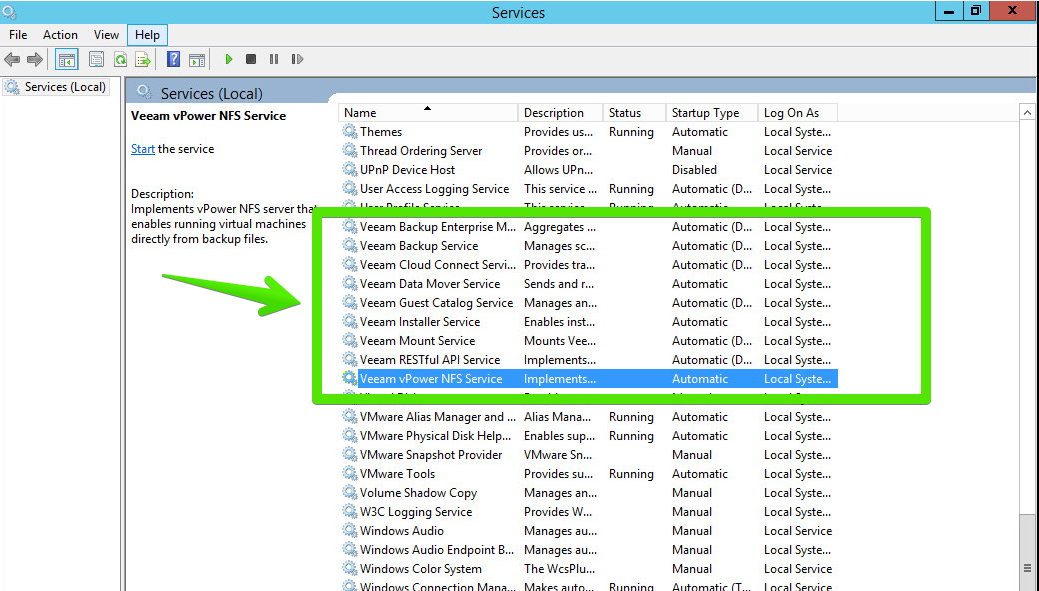The height and width of the screenshot is (591, 1039).
Task: Select the Windows Audio service
Action: click(x=588, y=531)
